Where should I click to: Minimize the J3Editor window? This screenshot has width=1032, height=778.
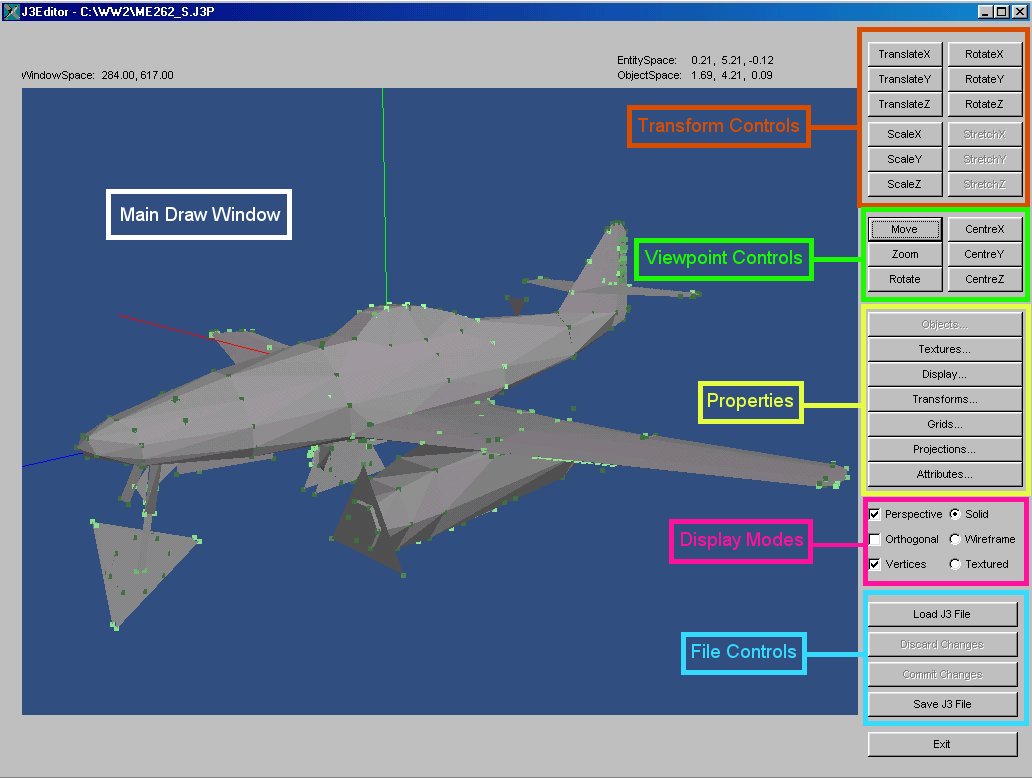[985, 11]
